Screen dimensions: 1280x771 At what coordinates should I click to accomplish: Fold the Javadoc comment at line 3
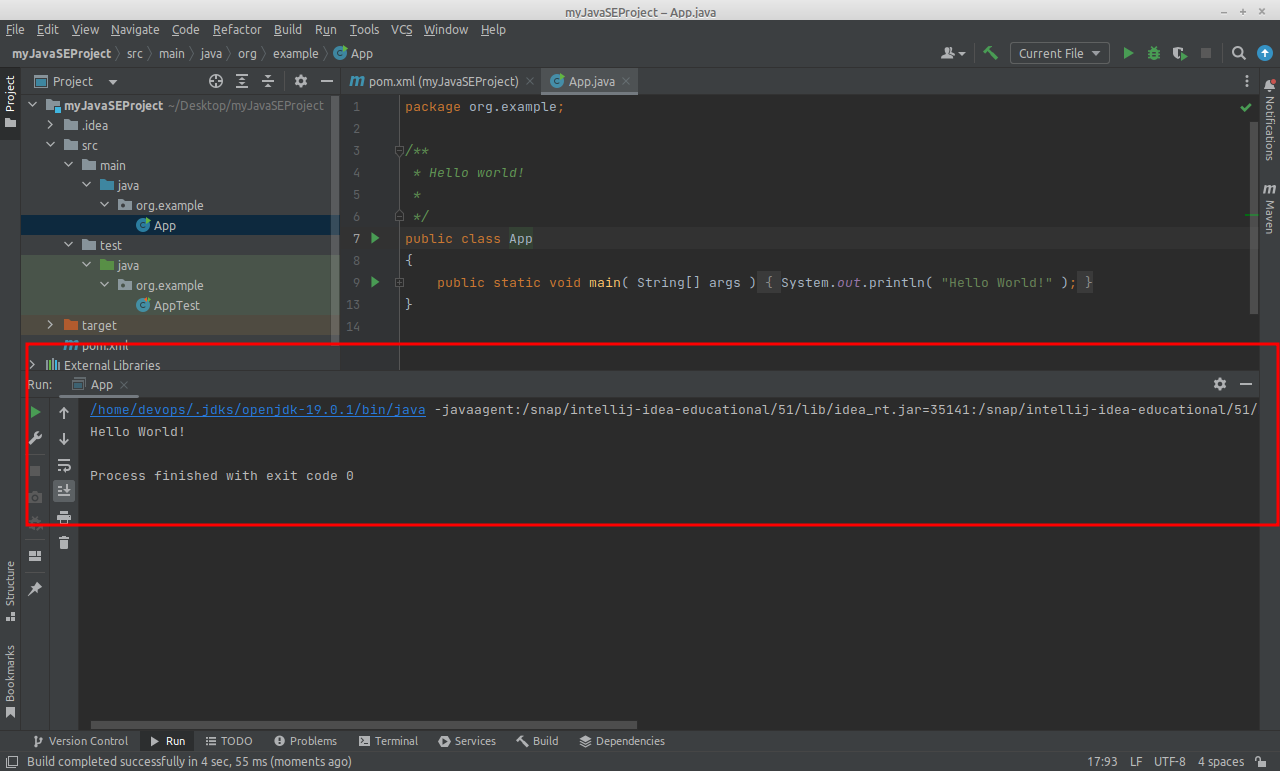point(399,150)
